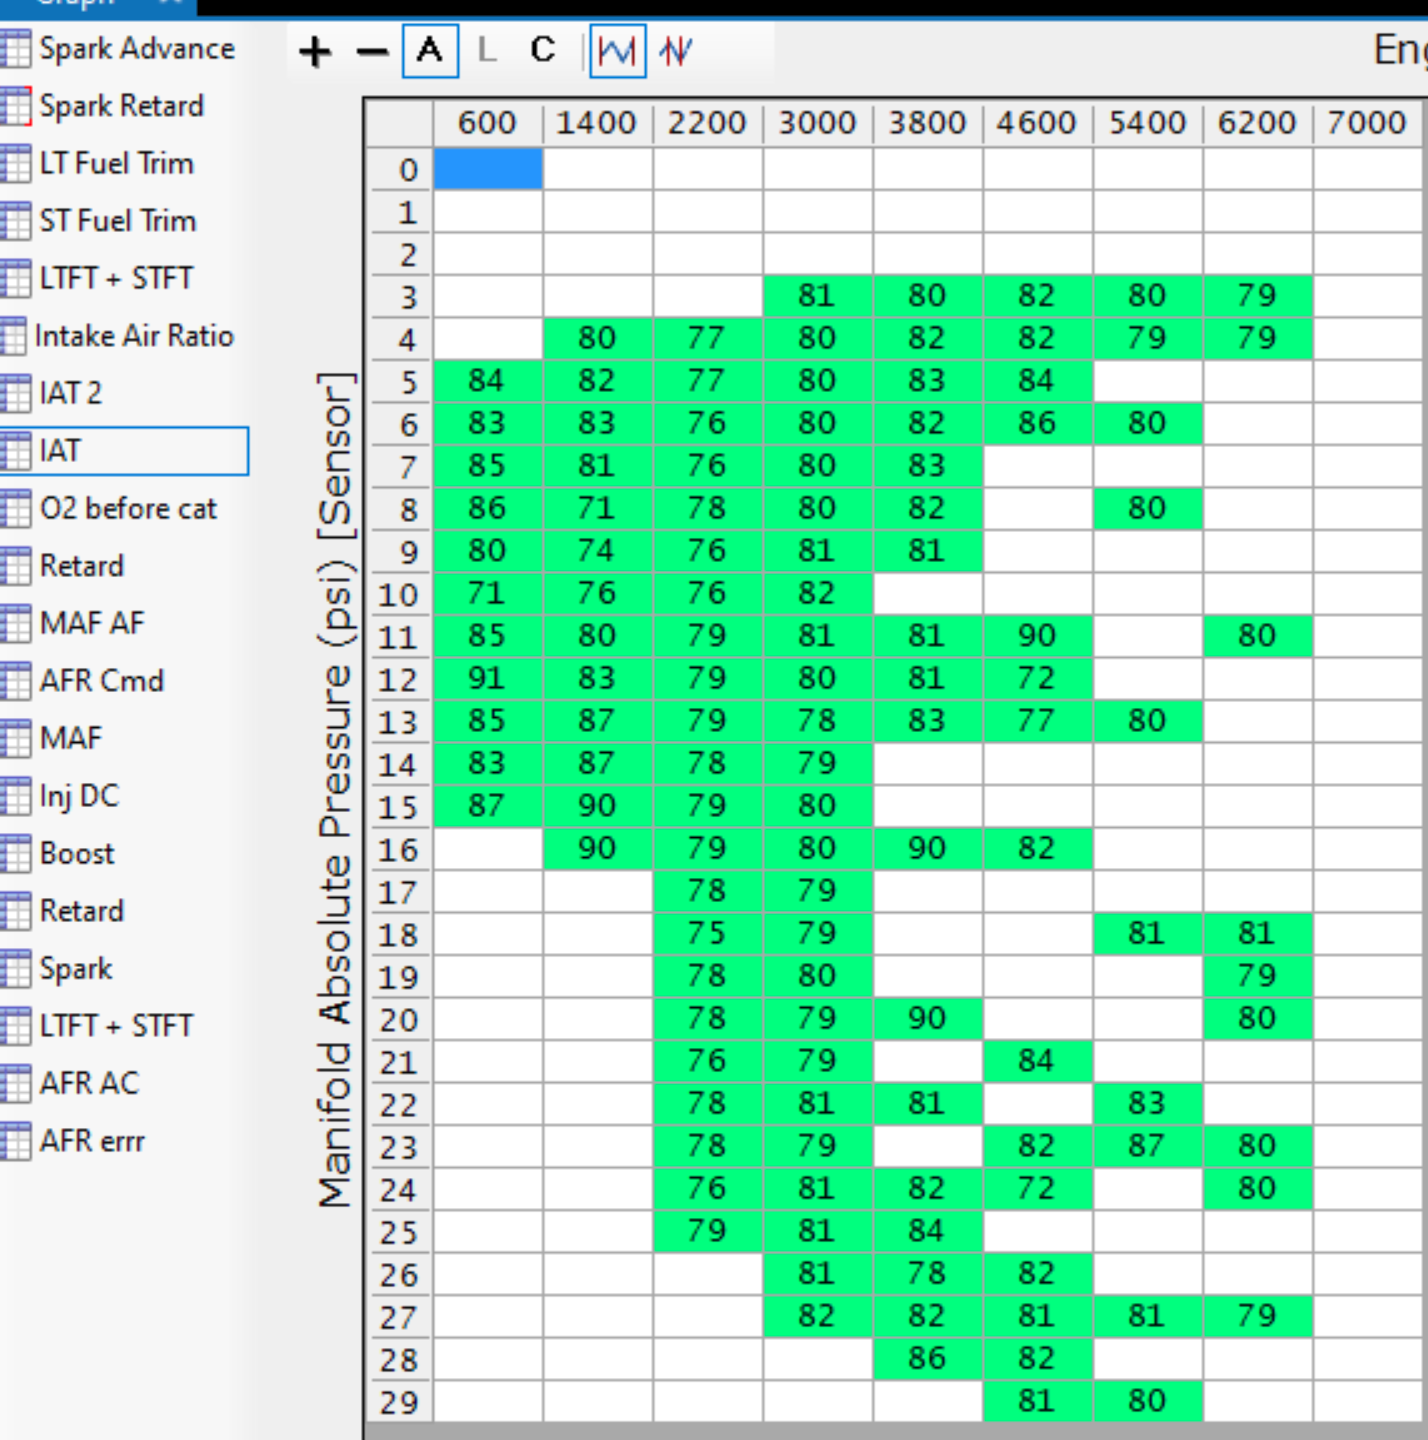Select the C display mode button
Image resolution: width=1428 pixels, height=1440 pixels.
click(x=542, y=50)
